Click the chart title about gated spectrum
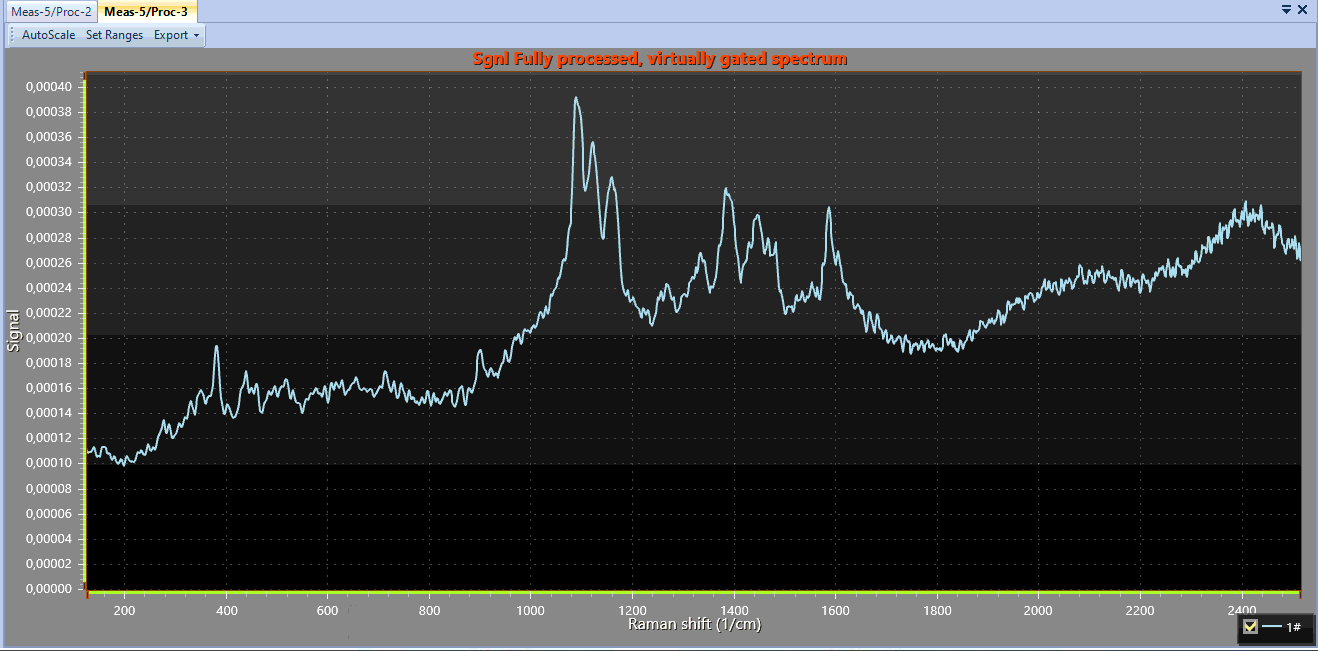Viewport: 1318px width, 651px height. pos(659,59)
